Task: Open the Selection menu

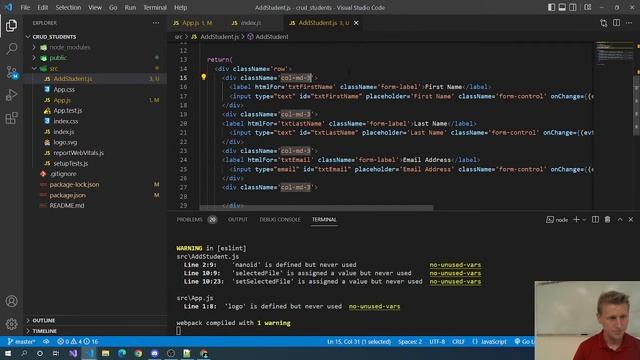Action: (68, 7)
